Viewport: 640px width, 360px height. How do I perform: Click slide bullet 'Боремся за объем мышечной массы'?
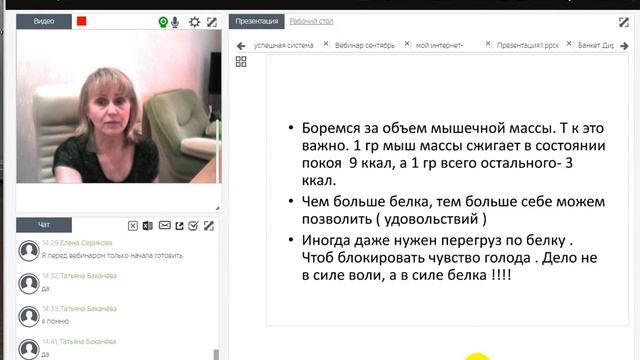tap(453, 154)
